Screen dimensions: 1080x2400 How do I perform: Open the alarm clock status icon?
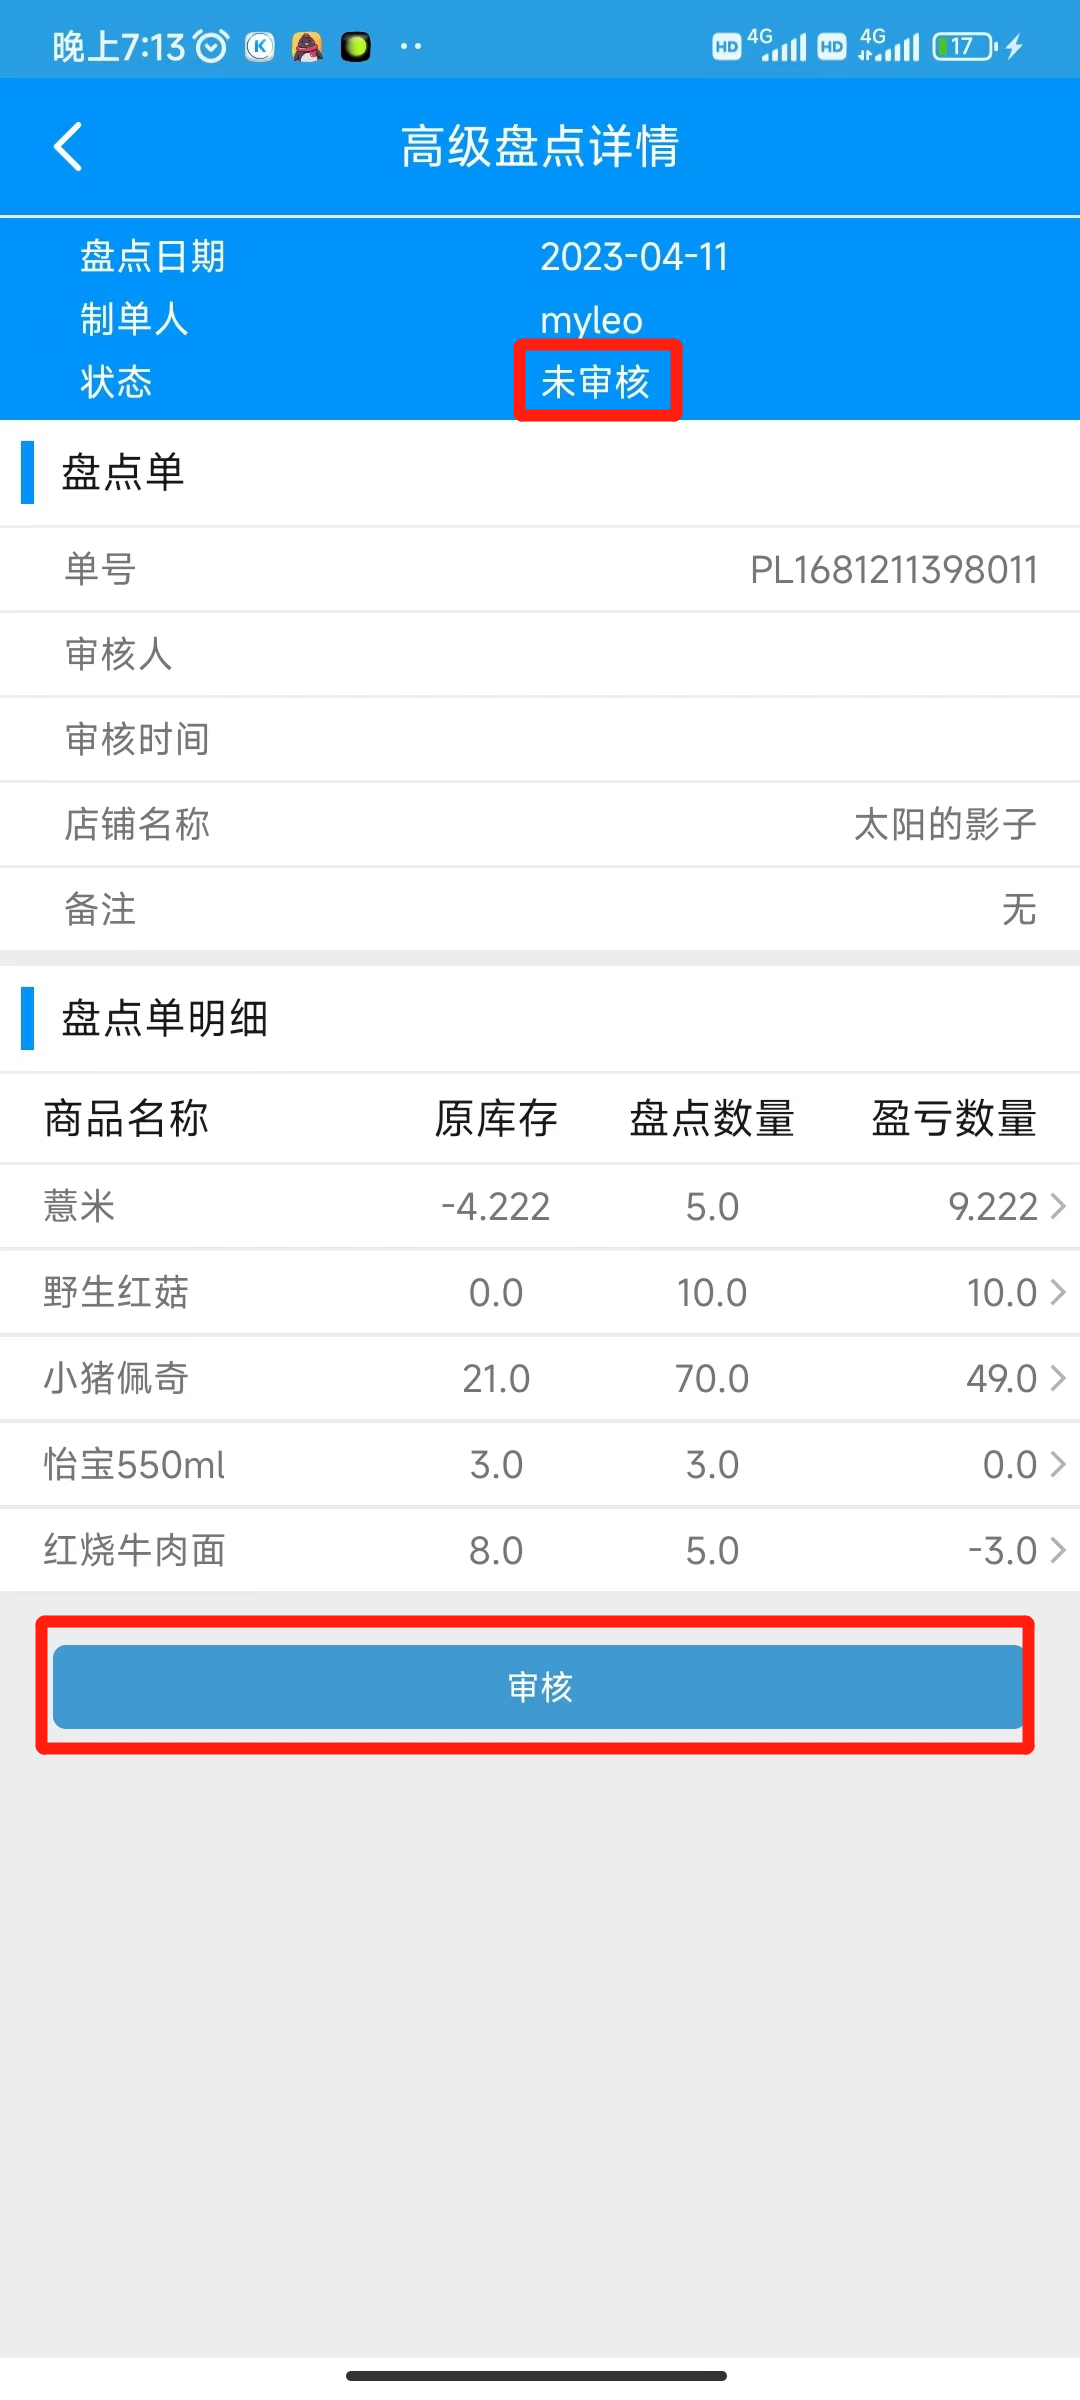[211, 46]
